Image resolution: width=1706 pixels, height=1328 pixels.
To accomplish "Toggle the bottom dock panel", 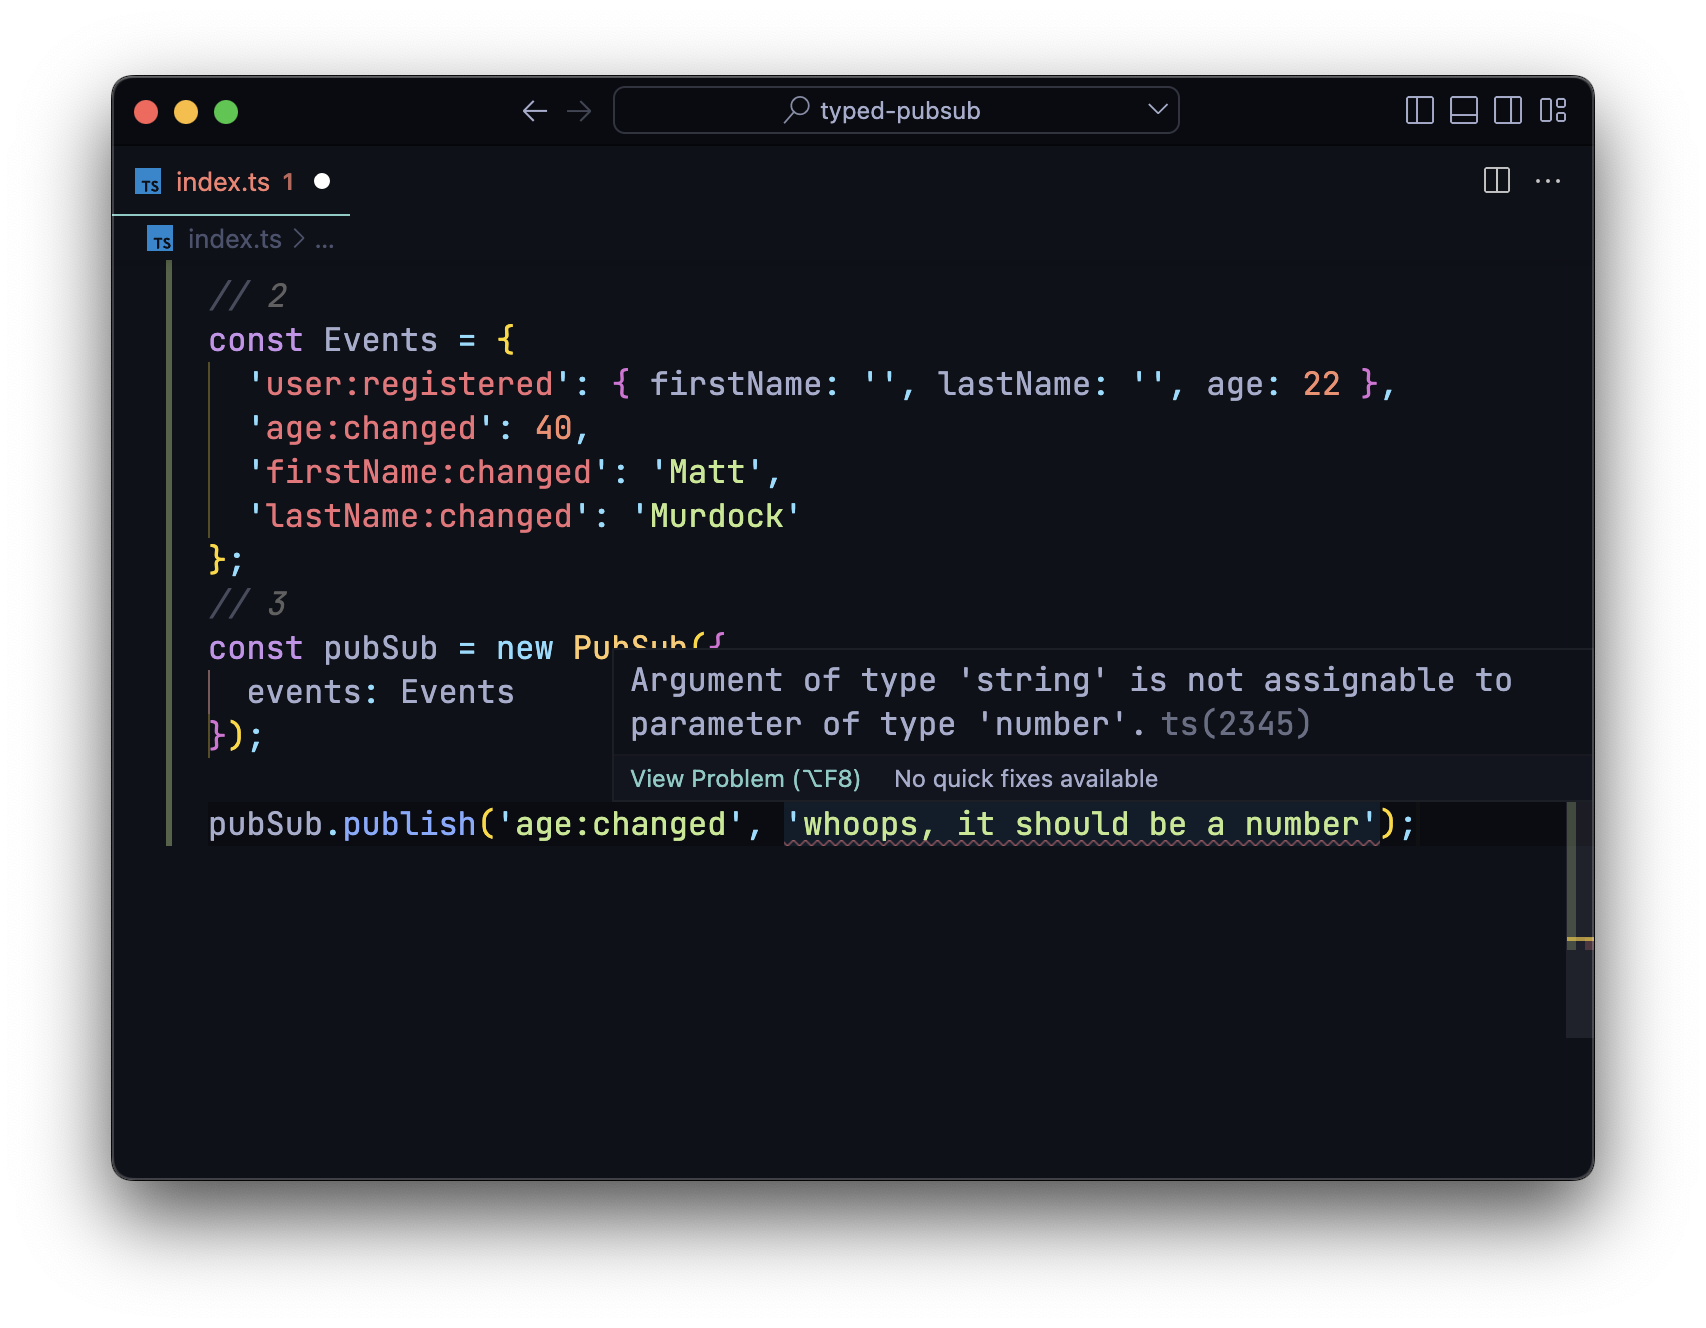I will (x=1463, y=112).
